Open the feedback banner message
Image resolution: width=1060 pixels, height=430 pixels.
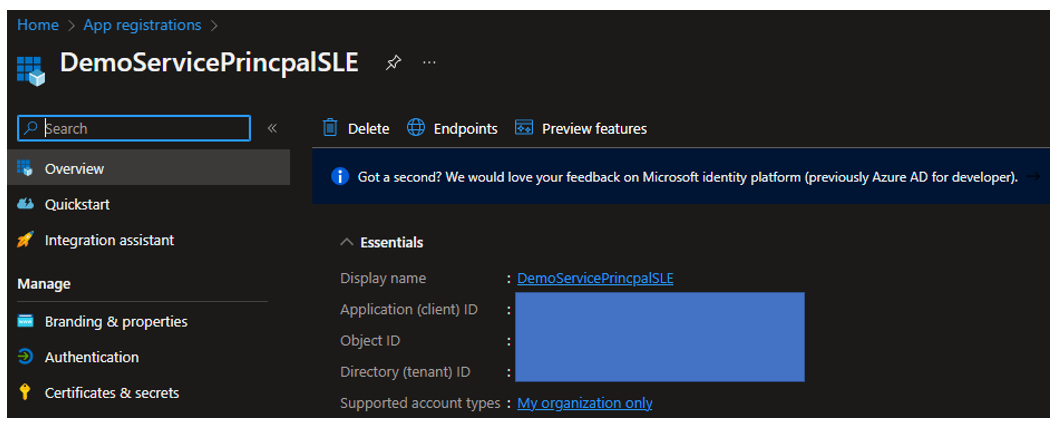[688, 177]
